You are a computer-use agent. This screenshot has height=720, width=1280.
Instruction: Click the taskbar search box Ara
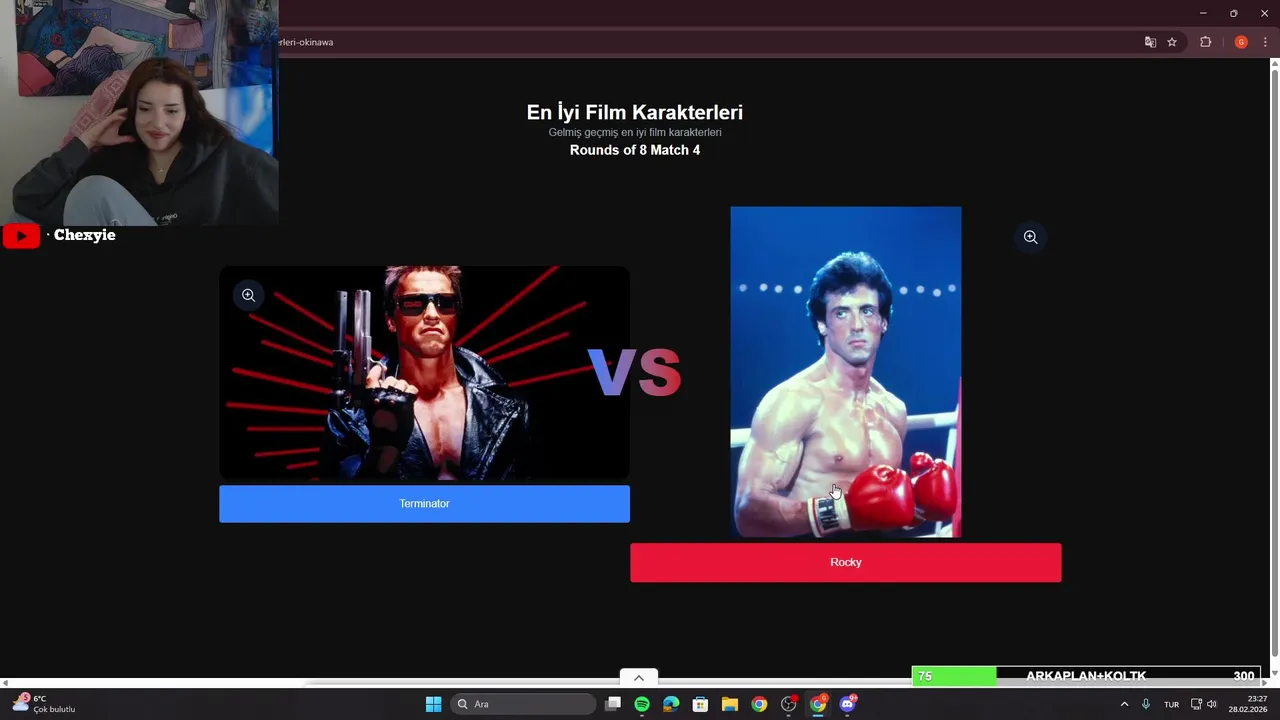pyautogui.click(x=523, y=704)
